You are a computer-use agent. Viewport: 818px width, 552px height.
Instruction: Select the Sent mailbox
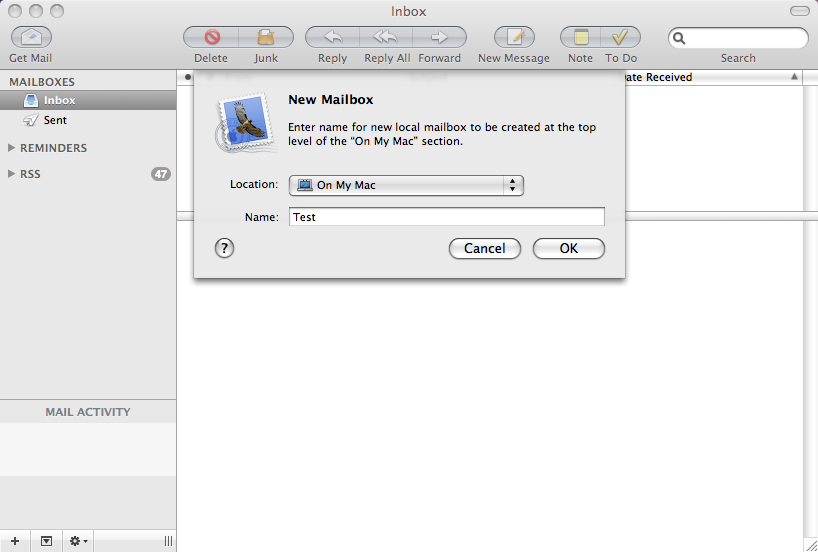click(55, 120)
